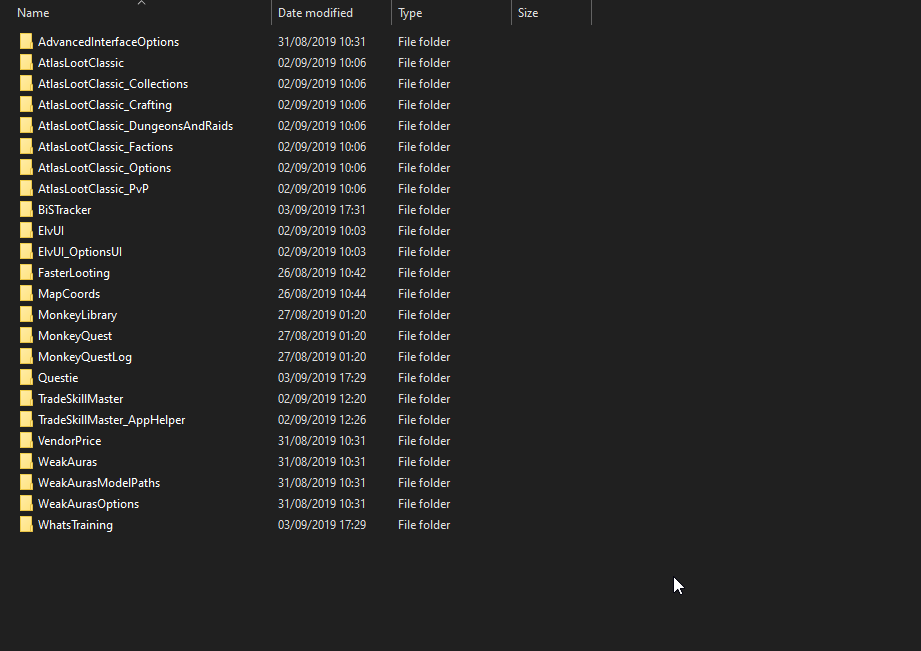Select the Questie folder name
This screenshot has height=651, width=921.
[x=58, y=378]
